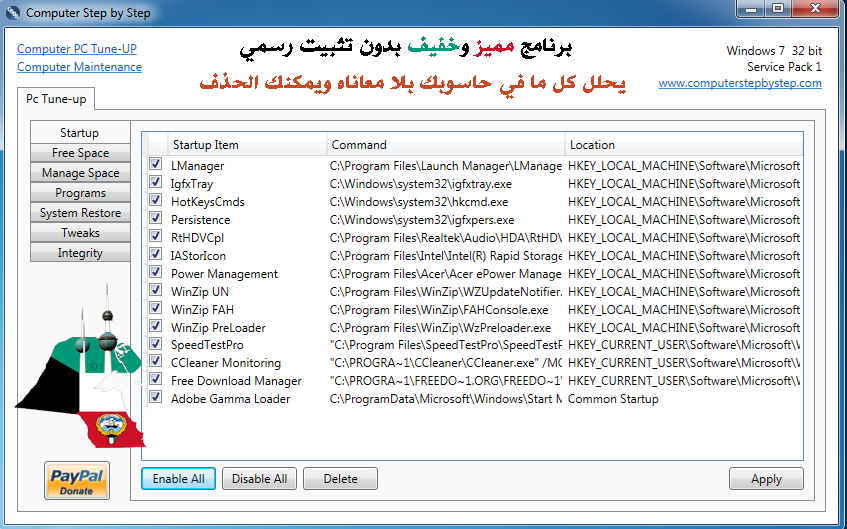The width and height of the screenshot is (847, 529).
Task: Open Computer PC Tune-UP link
Action: [x=77, y=49]
